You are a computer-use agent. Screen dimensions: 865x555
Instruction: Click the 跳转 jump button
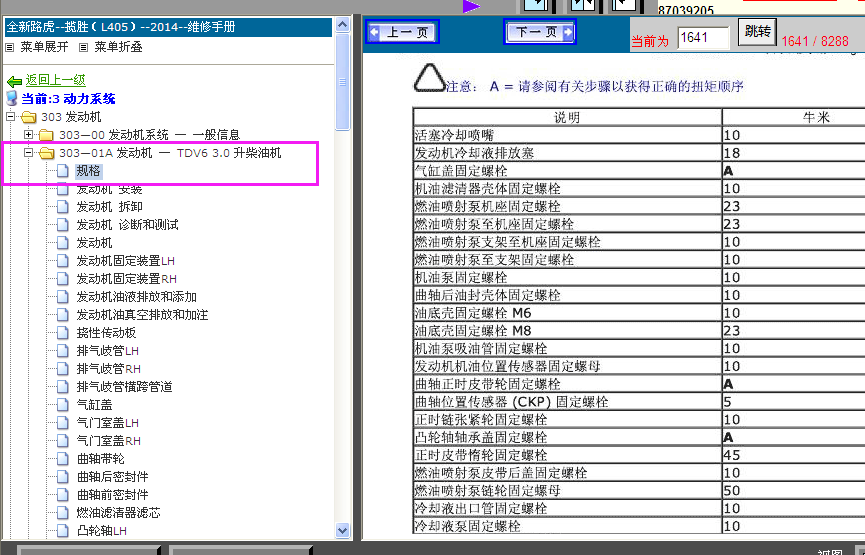click(757, 31)
